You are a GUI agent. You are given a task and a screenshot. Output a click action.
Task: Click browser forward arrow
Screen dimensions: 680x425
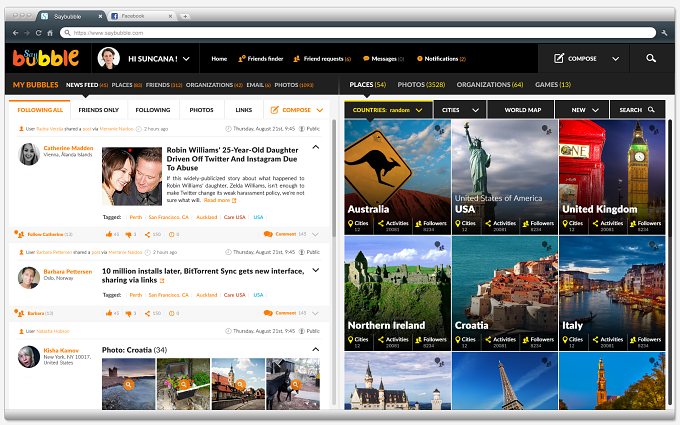point(27,33)
